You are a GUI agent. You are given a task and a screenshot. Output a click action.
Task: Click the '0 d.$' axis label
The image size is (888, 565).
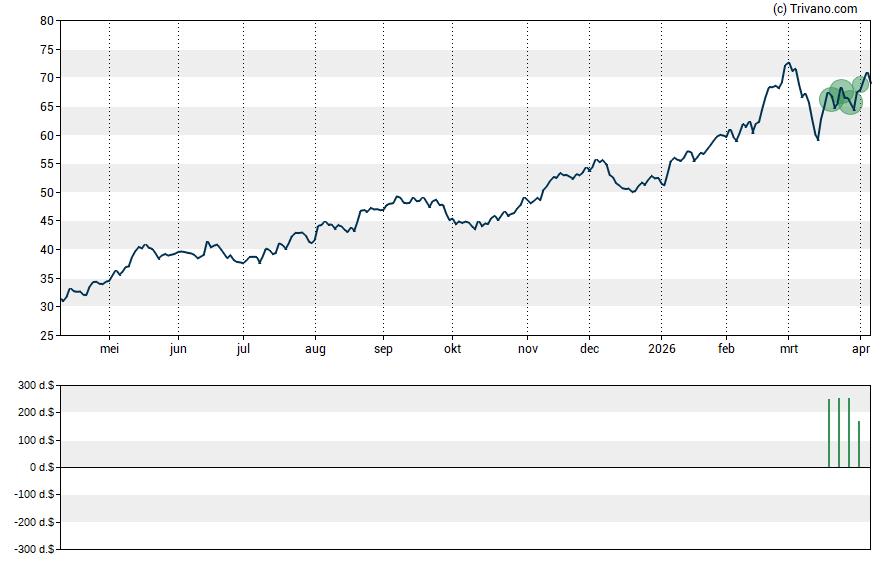(42, 468)
